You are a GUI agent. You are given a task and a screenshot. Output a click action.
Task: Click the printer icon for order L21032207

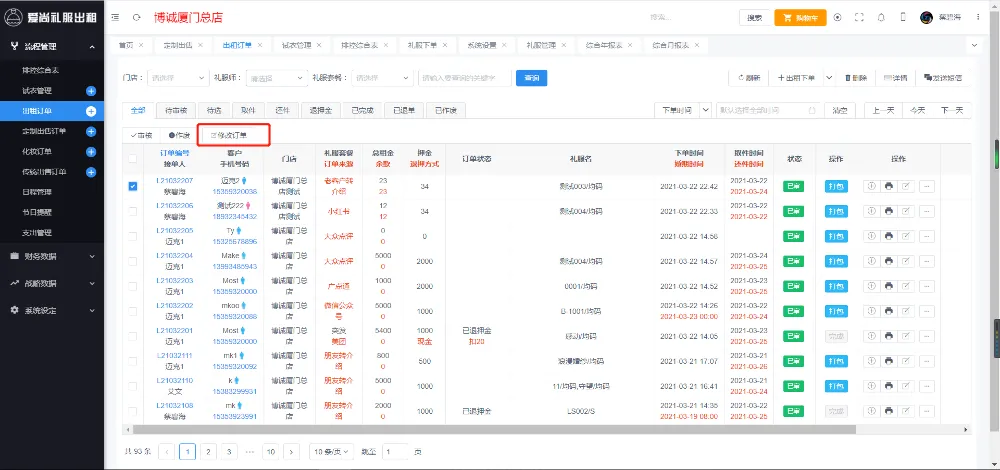coord(888,185)
